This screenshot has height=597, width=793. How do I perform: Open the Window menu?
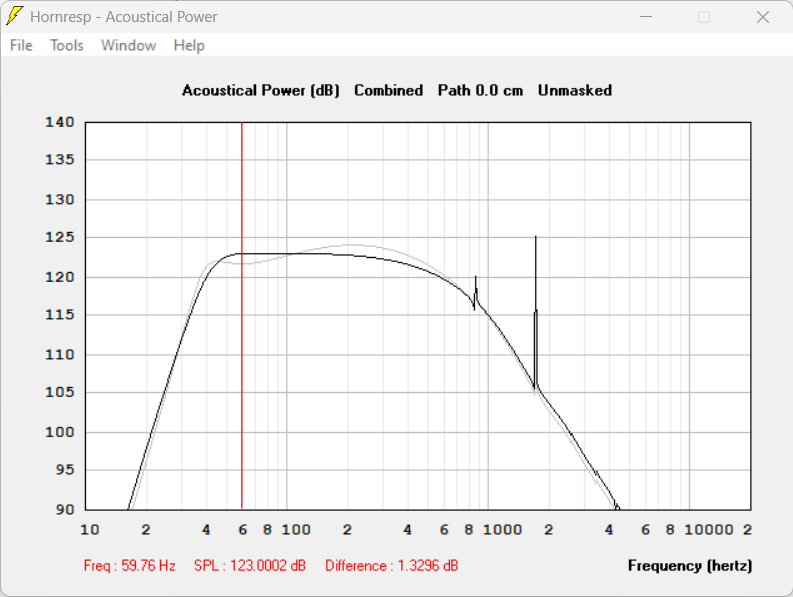(128, 46)
